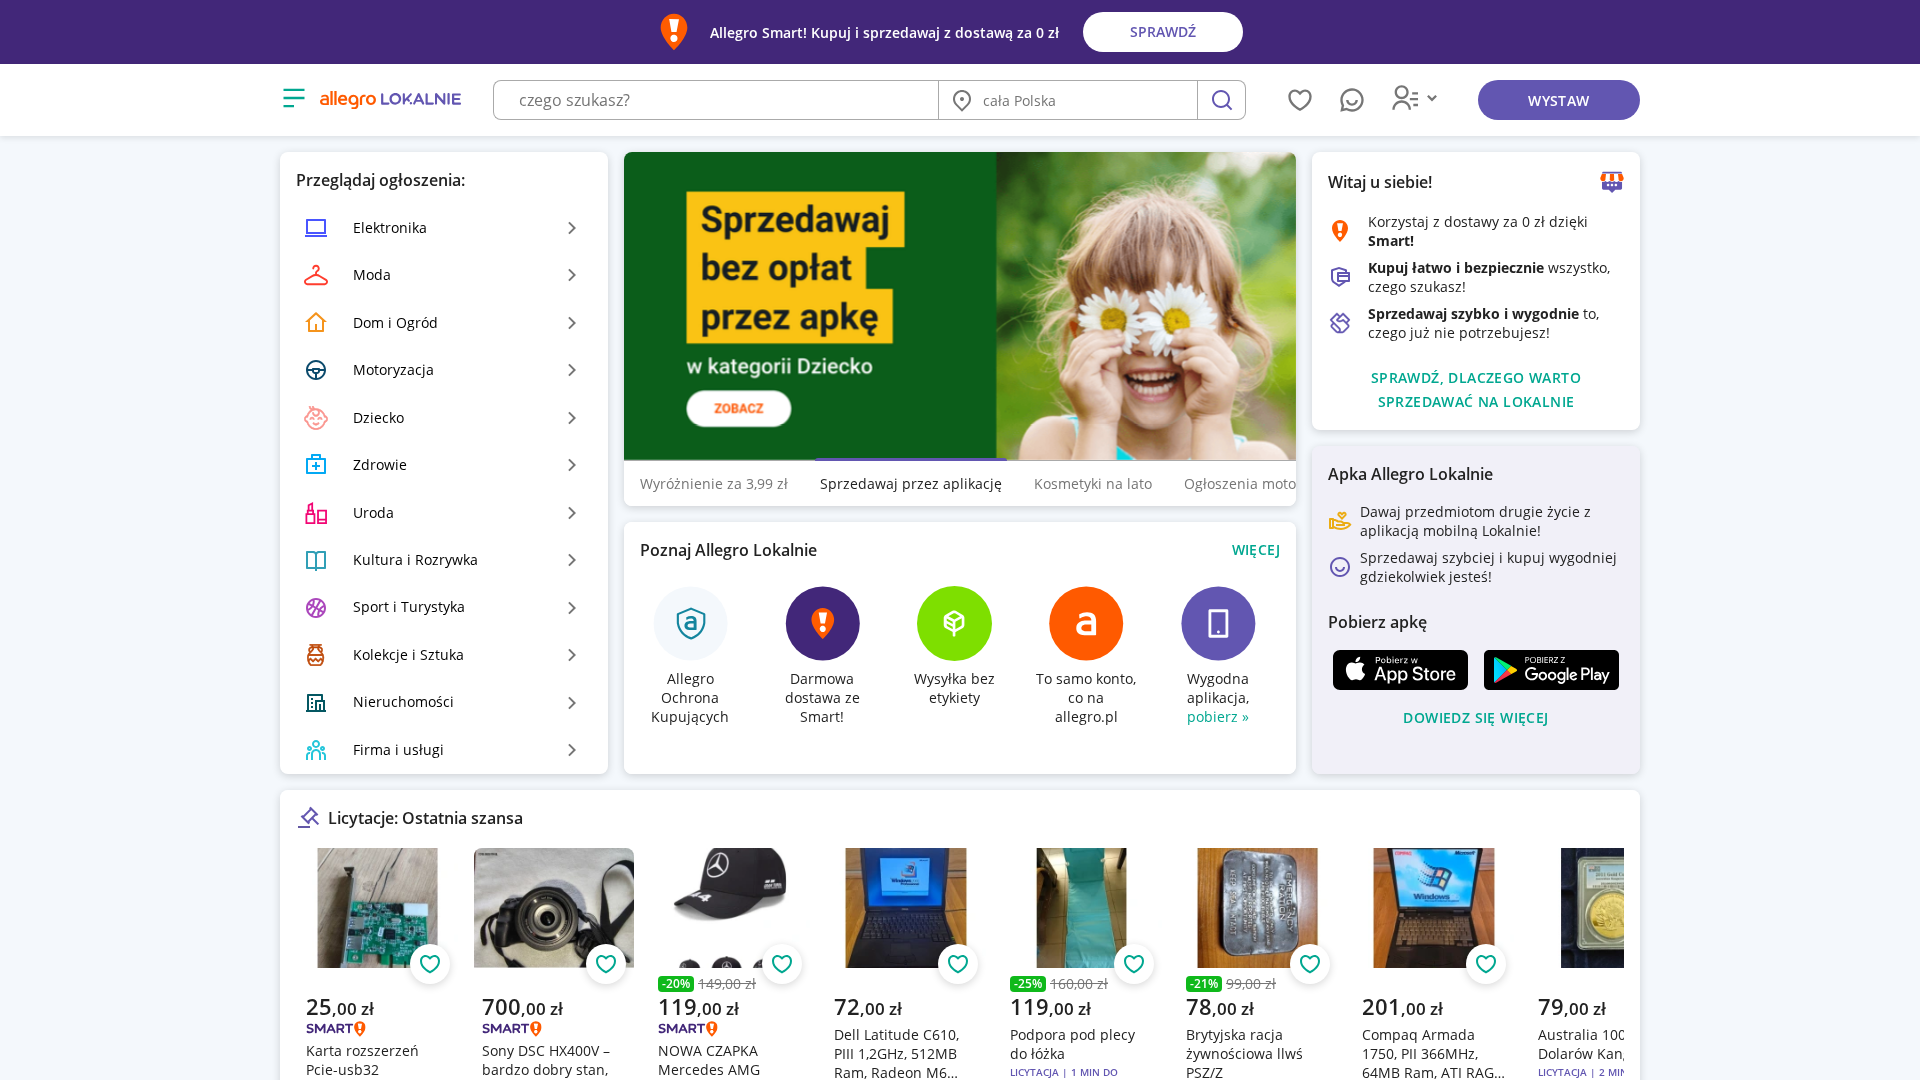Favorite the Podpora pod plecy listing
This screenshot has height=1080, width=1920.
(x=1134, y=964)
